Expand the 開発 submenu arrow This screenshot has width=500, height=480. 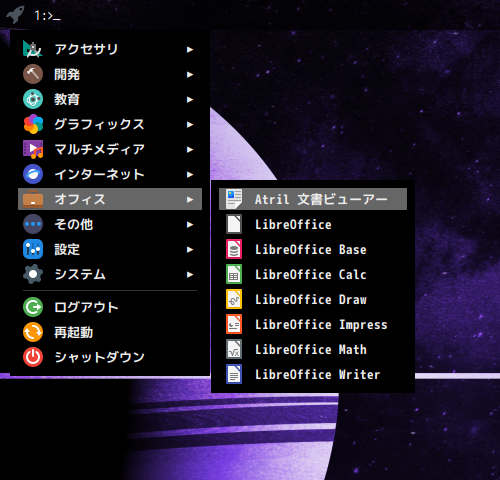click(190, 75)
